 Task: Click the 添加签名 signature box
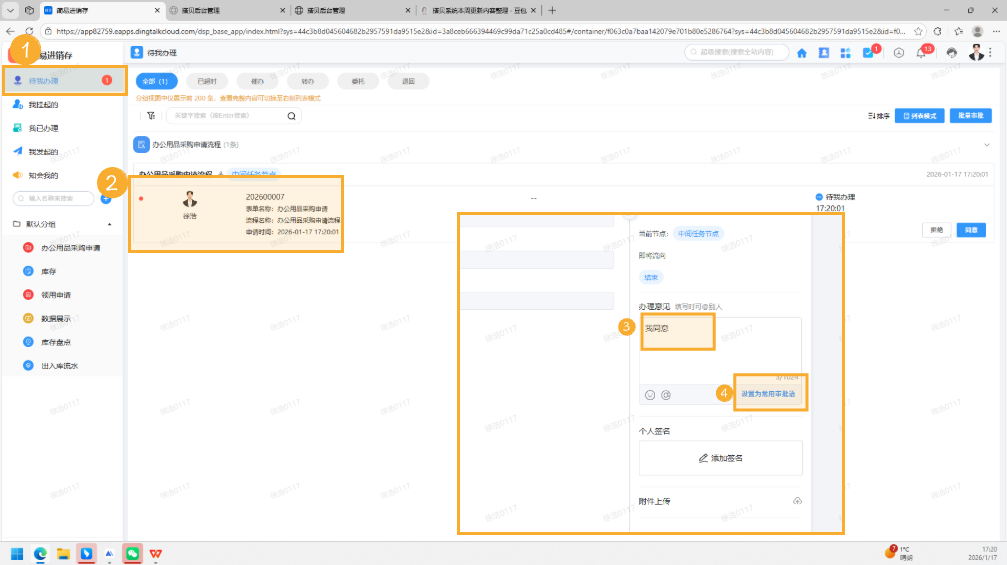[720, 458]
